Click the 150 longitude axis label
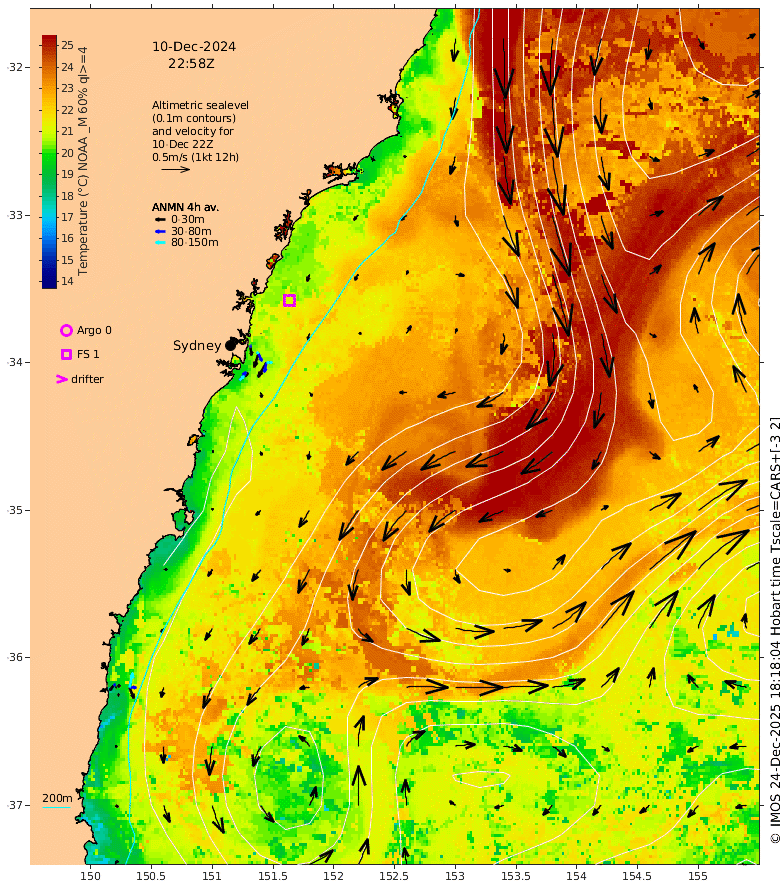 point(90,876)
